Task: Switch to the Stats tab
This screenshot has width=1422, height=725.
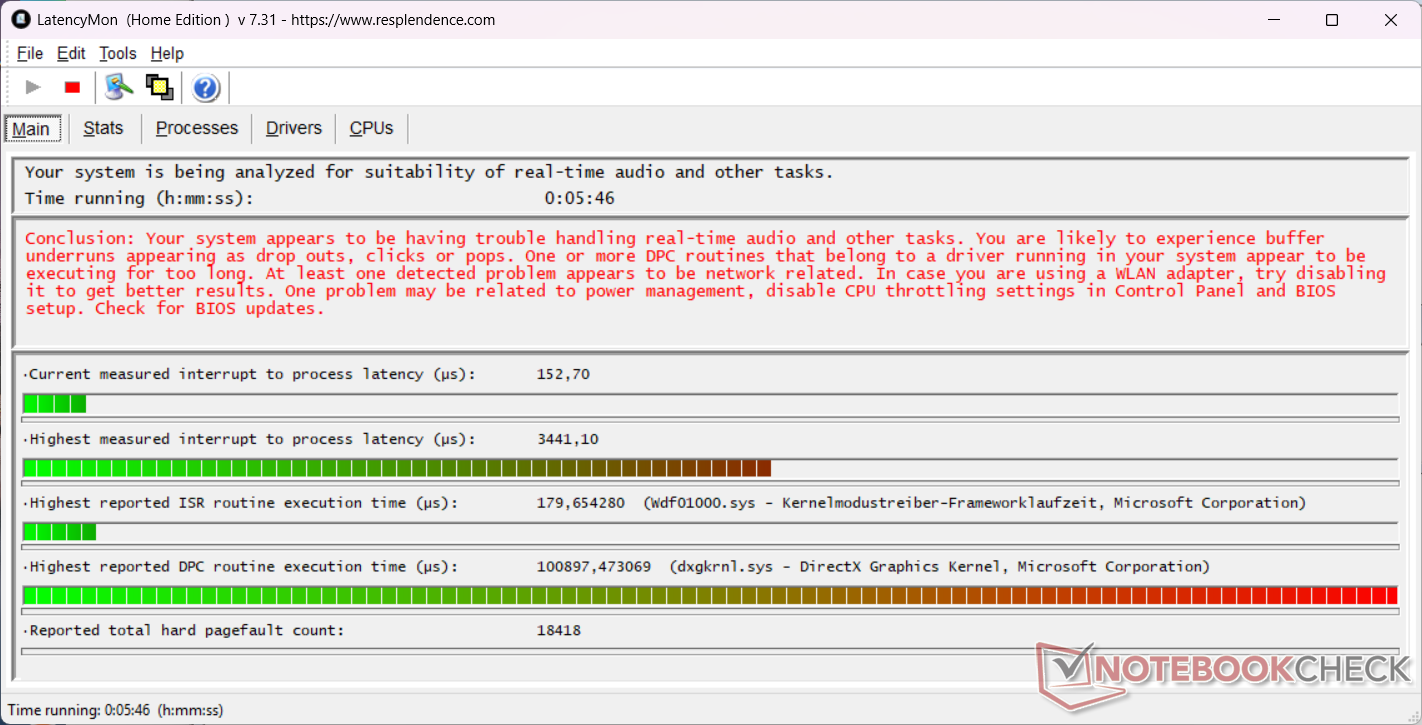Action: point(103,128)
